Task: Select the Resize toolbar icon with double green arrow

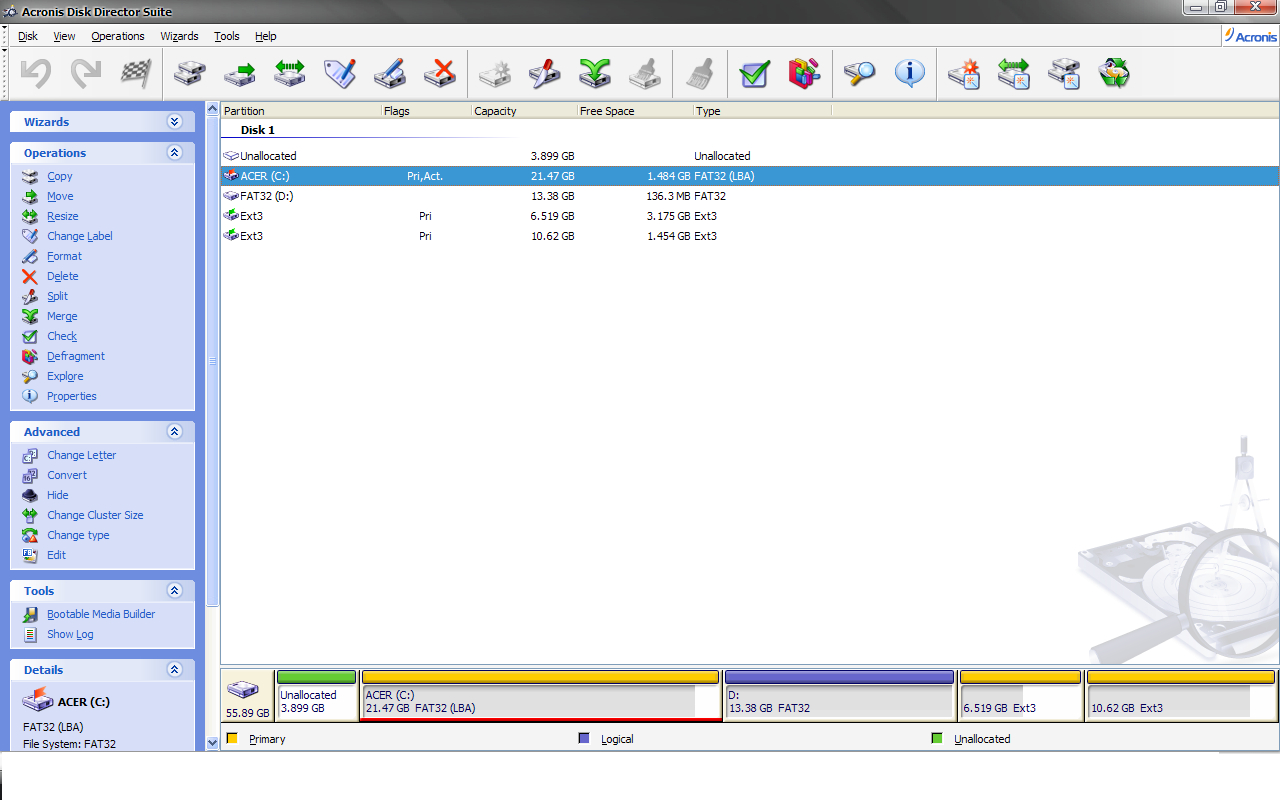Action: [x=290, y=73]
